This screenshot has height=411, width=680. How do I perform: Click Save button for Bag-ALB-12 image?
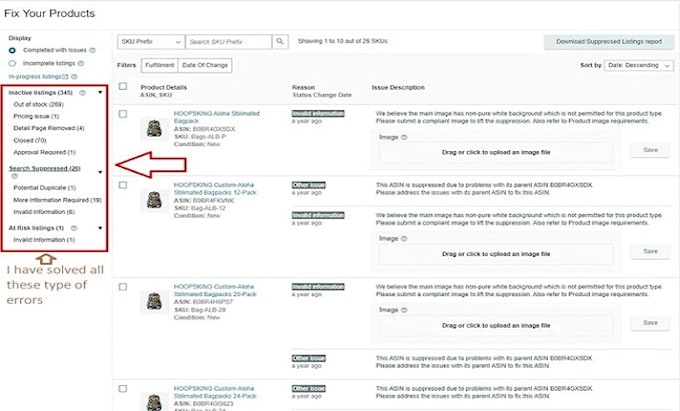650,251
